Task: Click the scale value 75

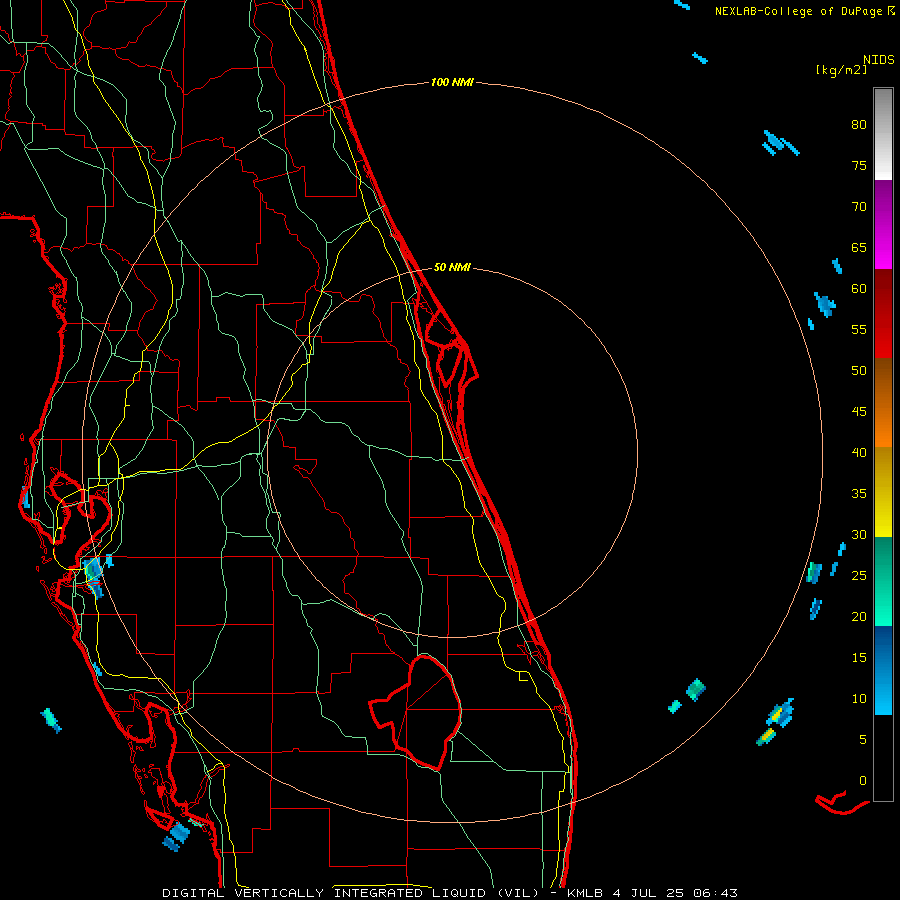Action: pos(859,165)
